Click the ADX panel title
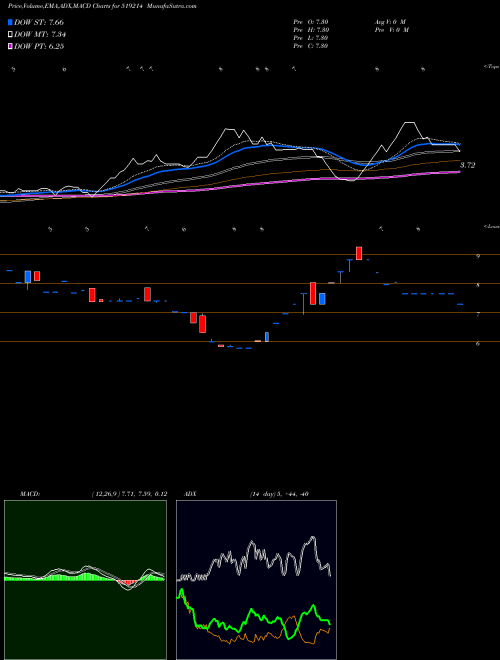 coord(189,494)
